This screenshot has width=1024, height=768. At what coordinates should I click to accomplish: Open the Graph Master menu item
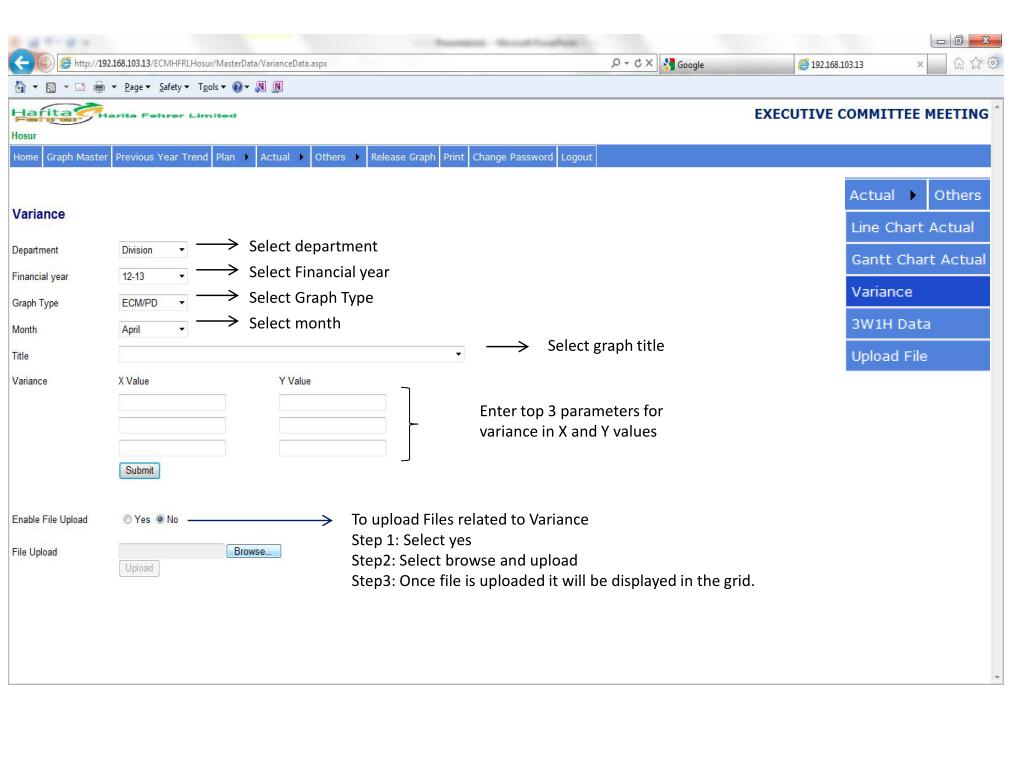[x=77, y=157]
